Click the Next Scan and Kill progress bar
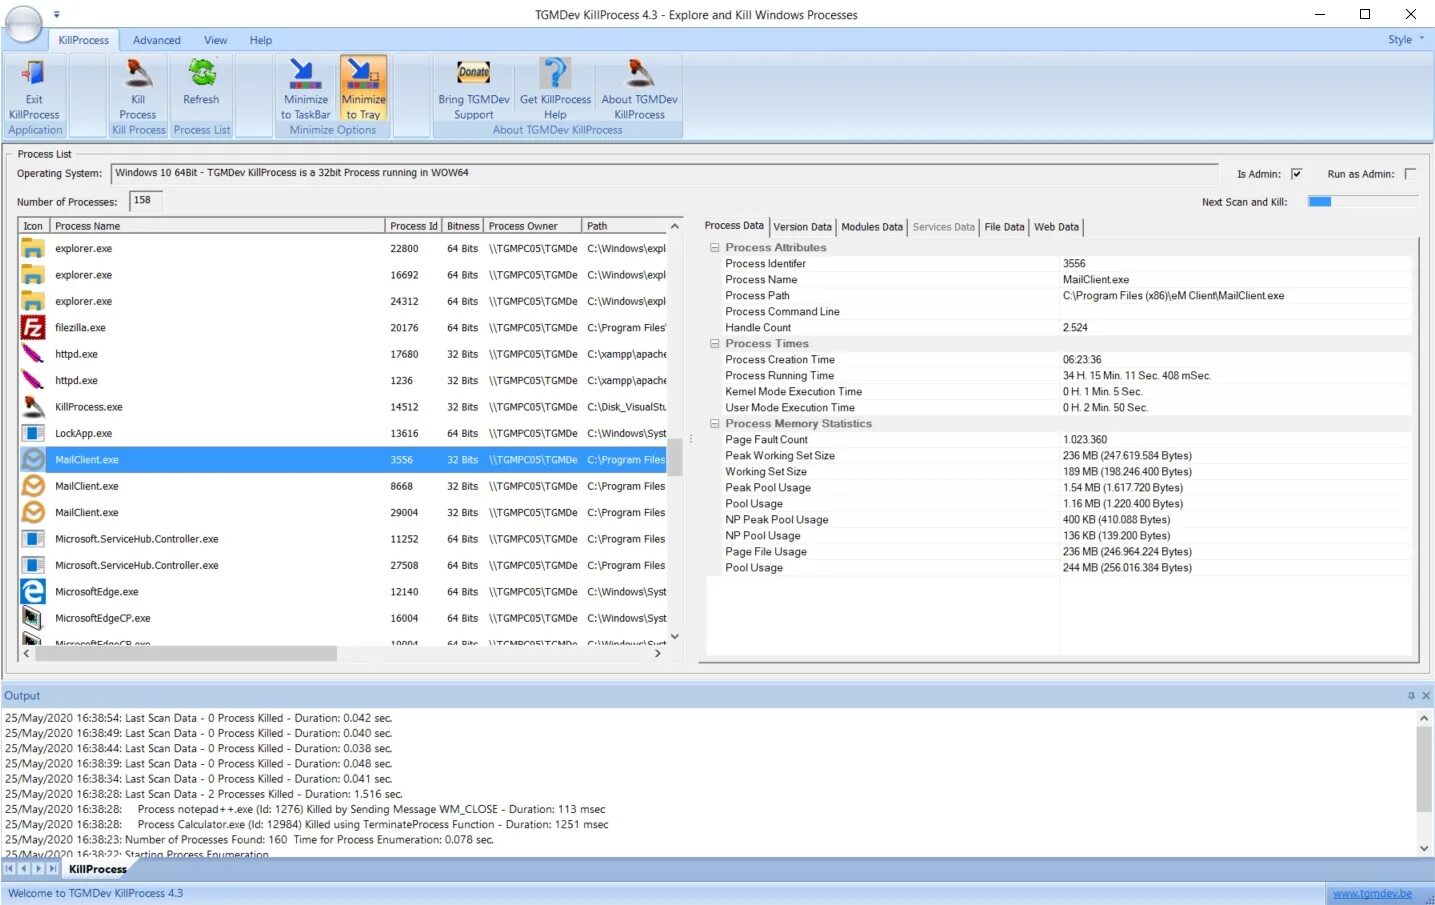1435x905 pixels. tap(1363, 202)
